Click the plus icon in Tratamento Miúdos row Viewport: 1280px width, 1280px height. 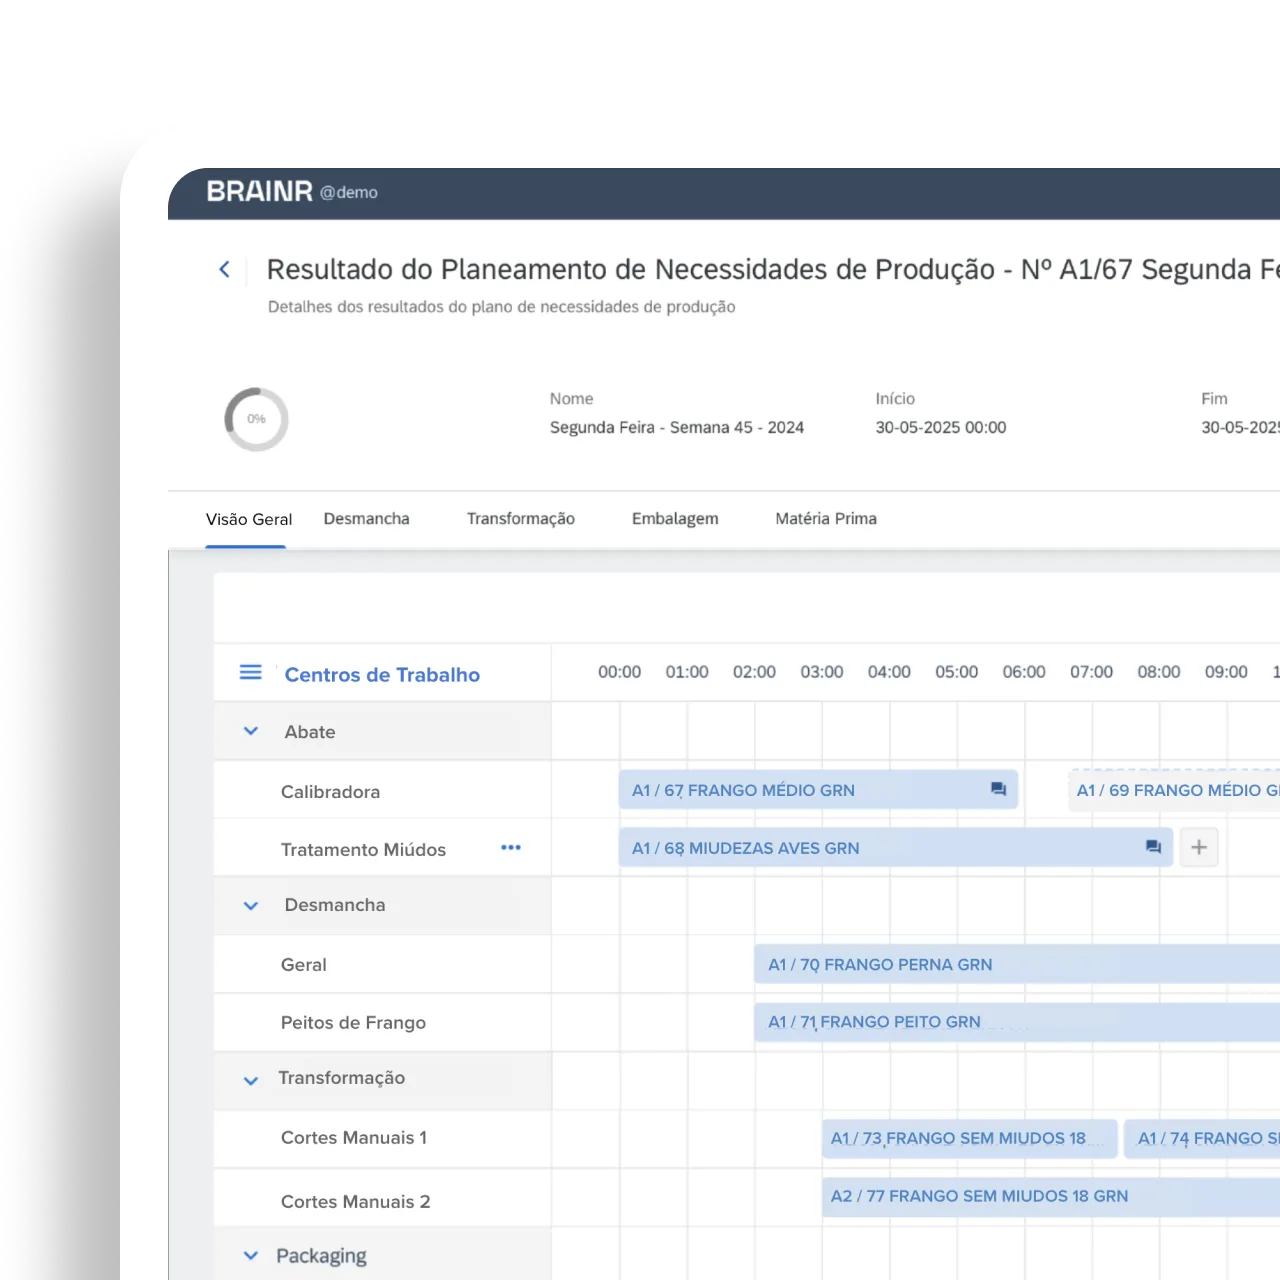click(1198, 847)
